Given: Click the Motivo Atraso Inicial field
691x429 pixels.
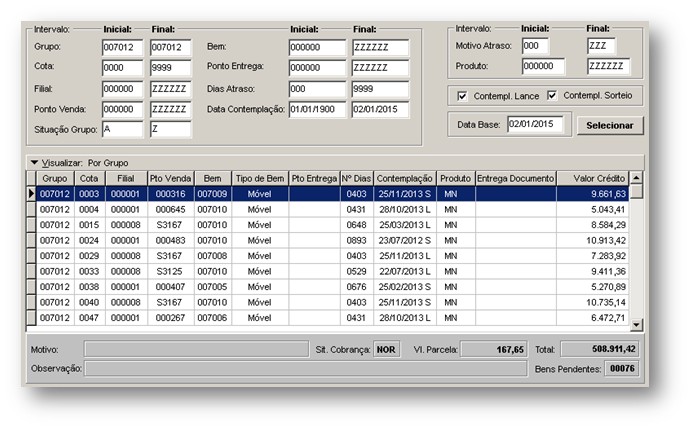Looking at the screenshot, I should (535, 46).
